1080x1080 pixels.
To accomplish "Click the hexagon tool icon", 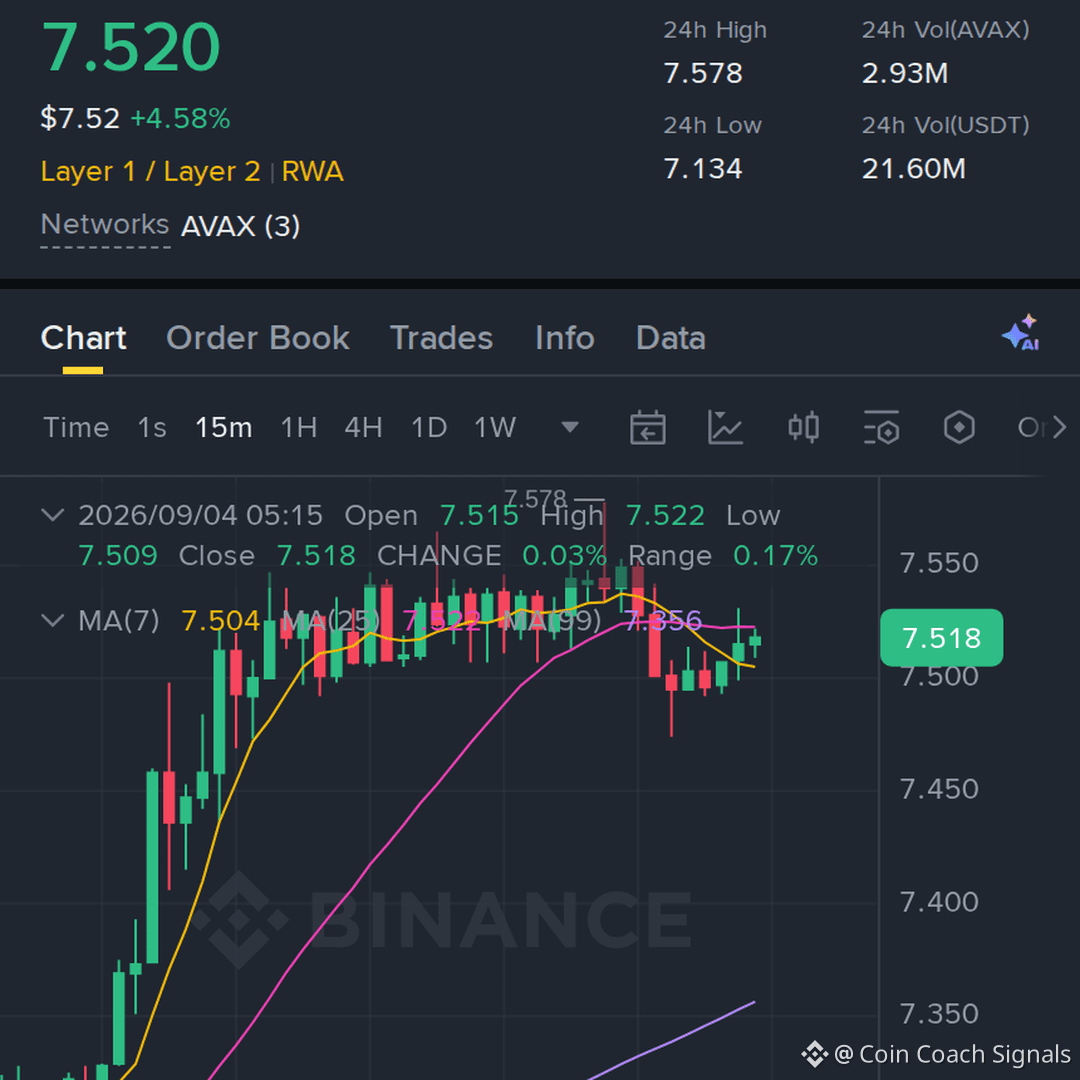I will [x=959, y=427].
